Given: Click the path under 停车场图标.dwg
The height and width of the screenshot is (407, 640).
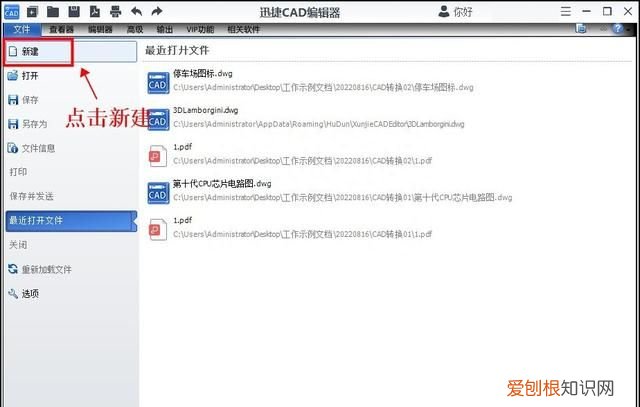Looking at the screenshot, I should [323, 87].
